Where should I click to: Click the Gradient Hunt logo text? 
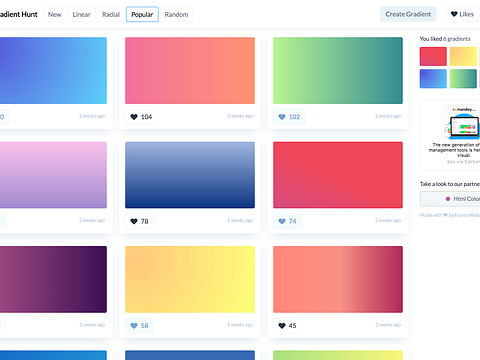pos(19,14)
